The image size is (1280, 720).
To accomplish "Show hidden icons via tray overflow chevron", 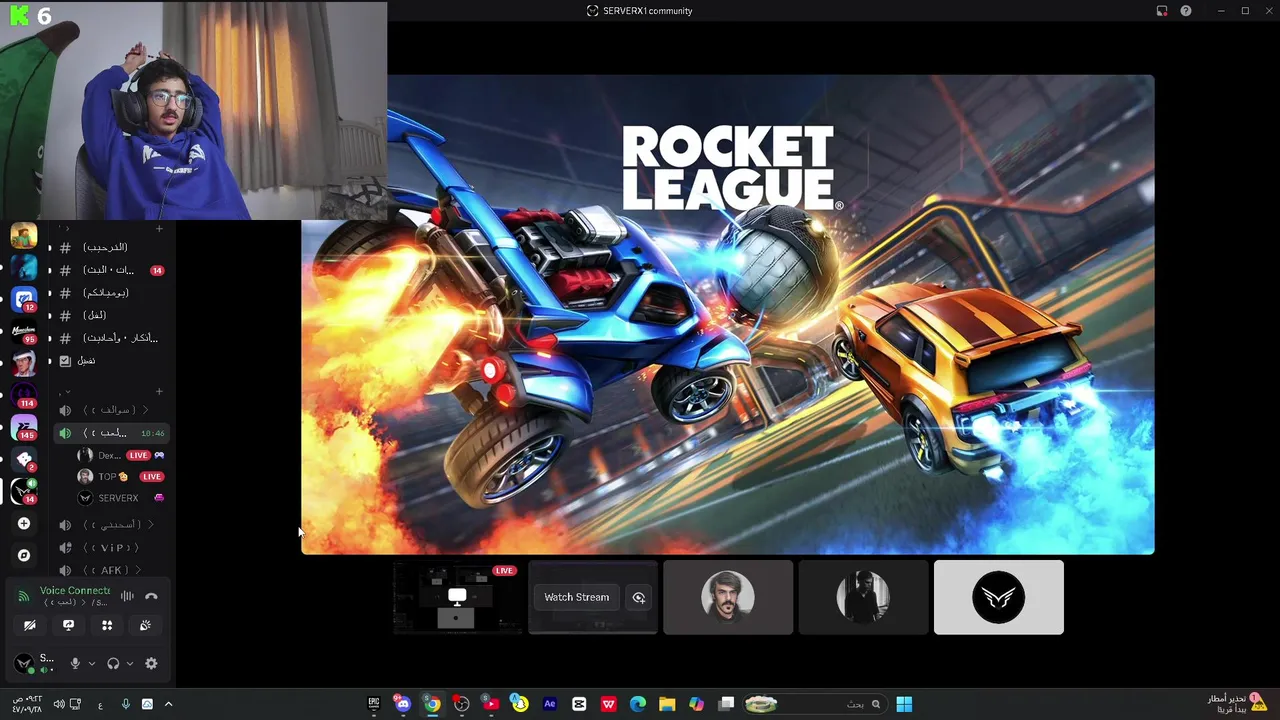I will 168,704.
